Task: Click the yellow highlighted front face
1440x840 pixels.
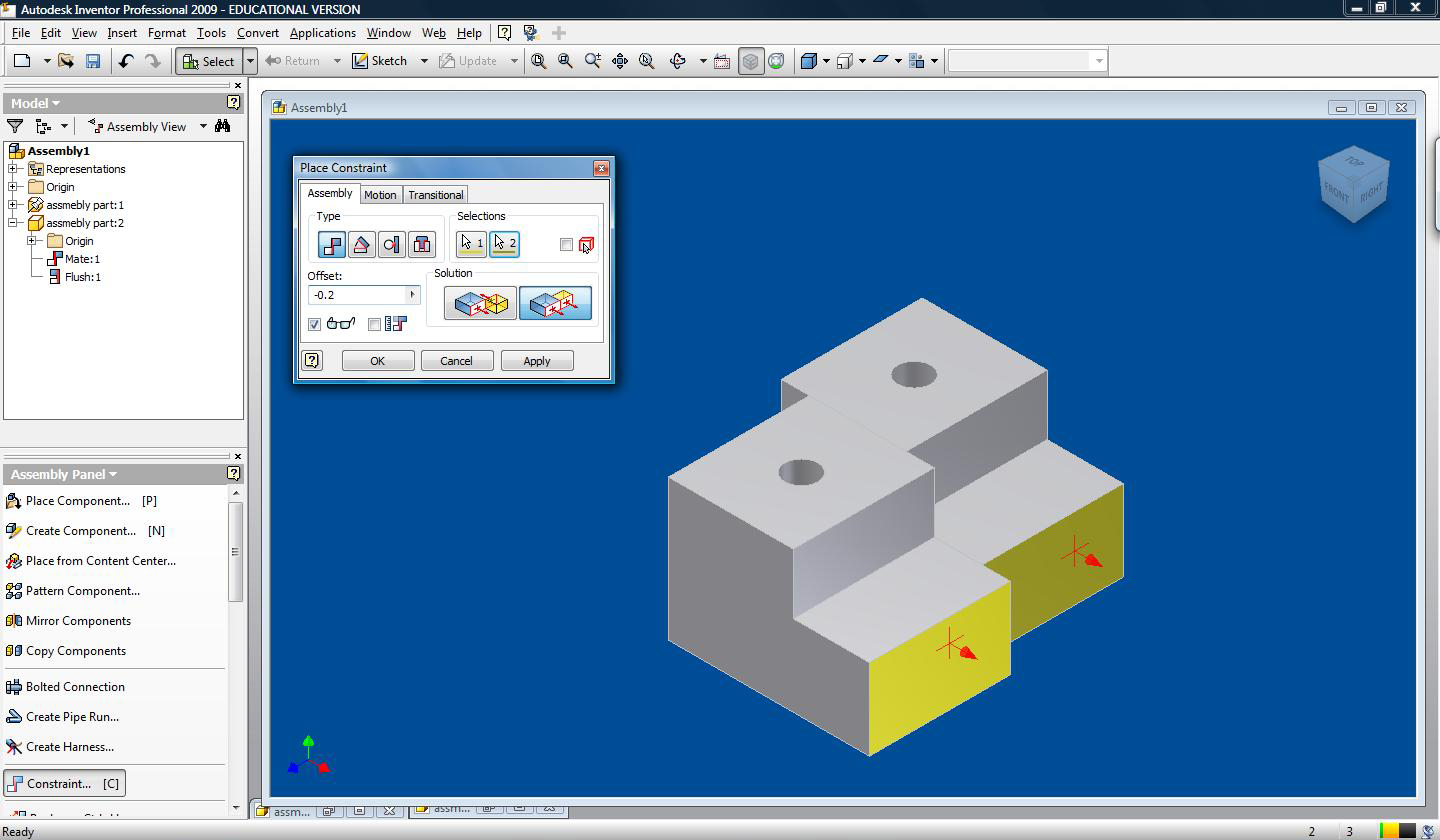Action: click(x=939, y=667)
